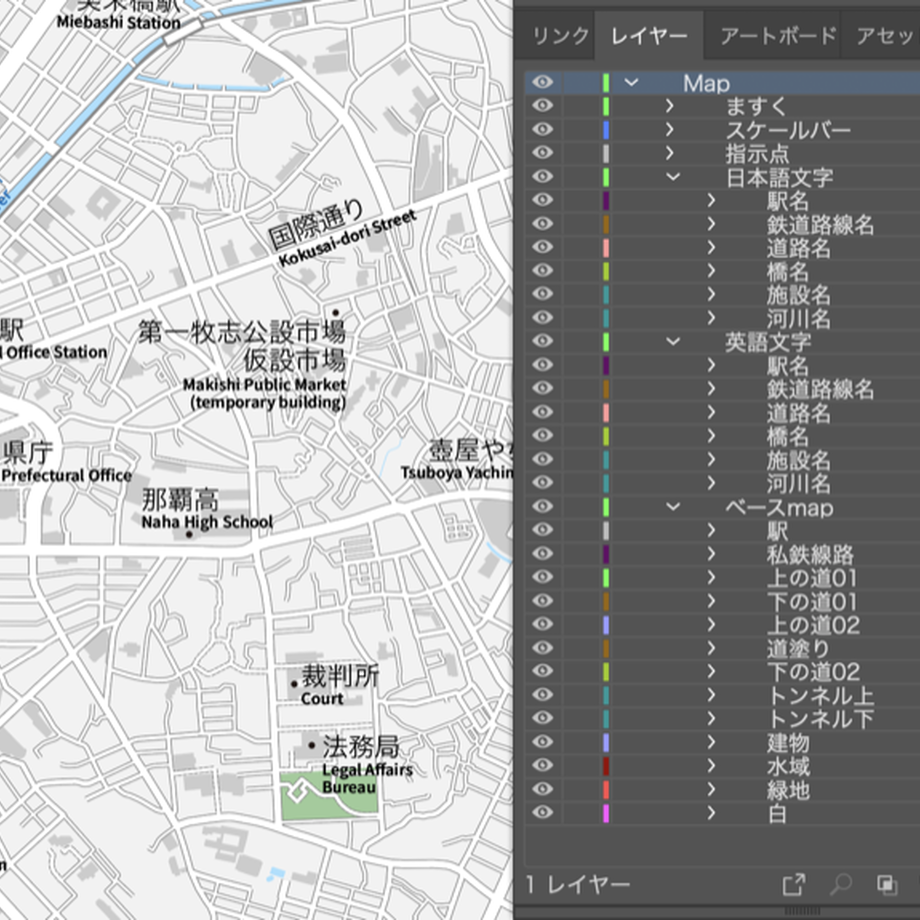920x920 pixels.
Task: Hide the トンネル上 sublayer
Action: [x=543, y=695]
